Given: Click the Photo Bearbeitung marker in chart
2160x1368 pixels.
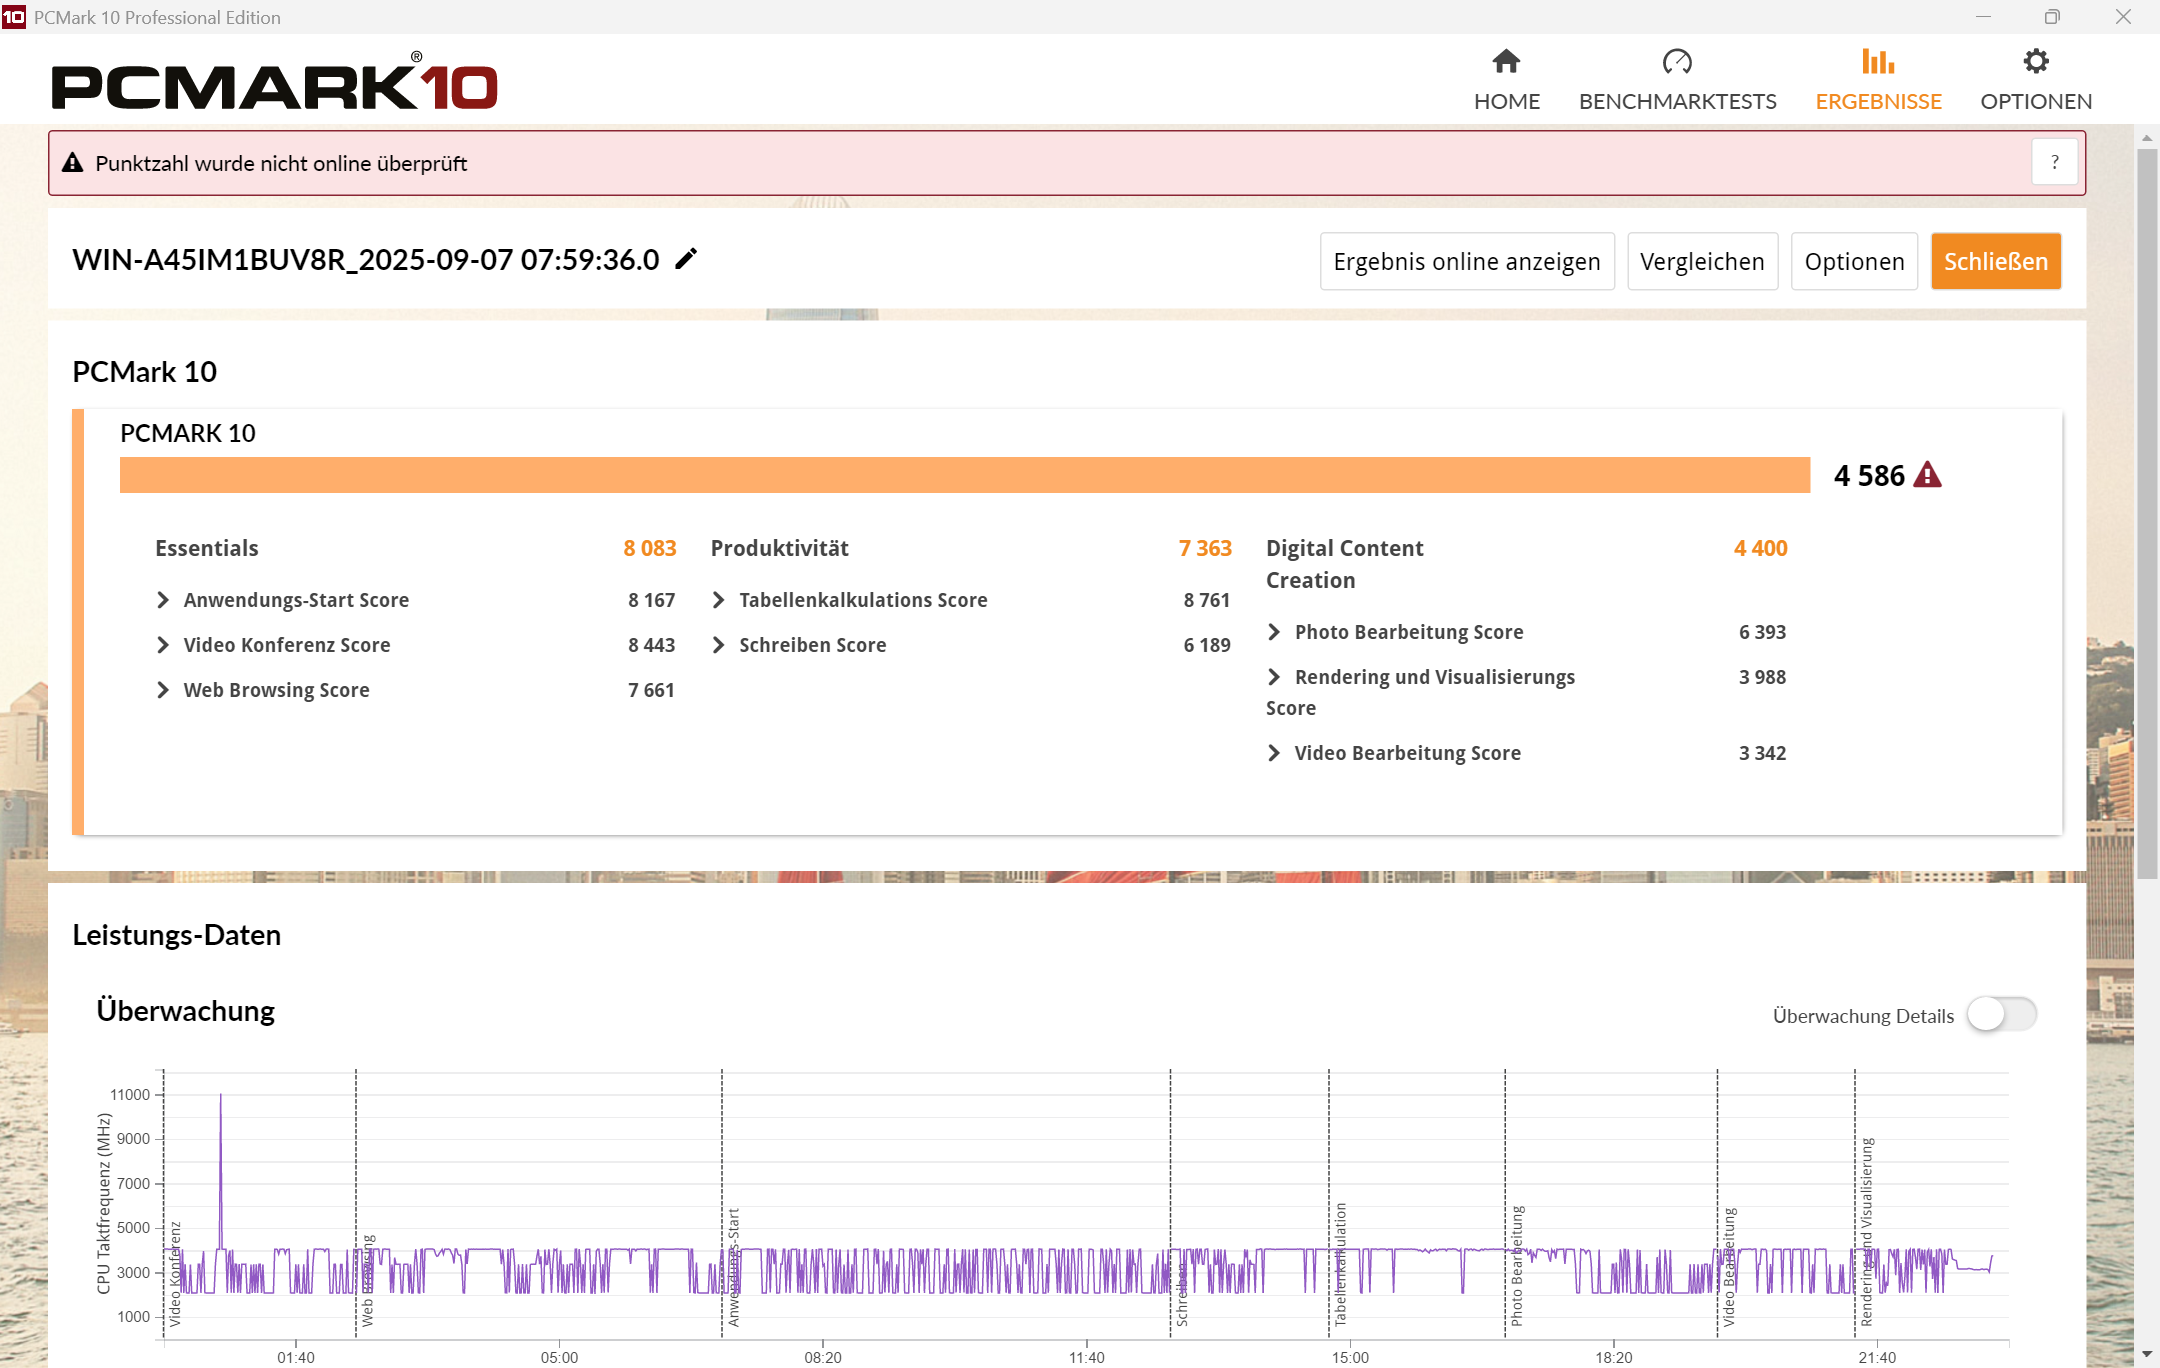Looking at the screenshot, I should coord(1517,1266).
